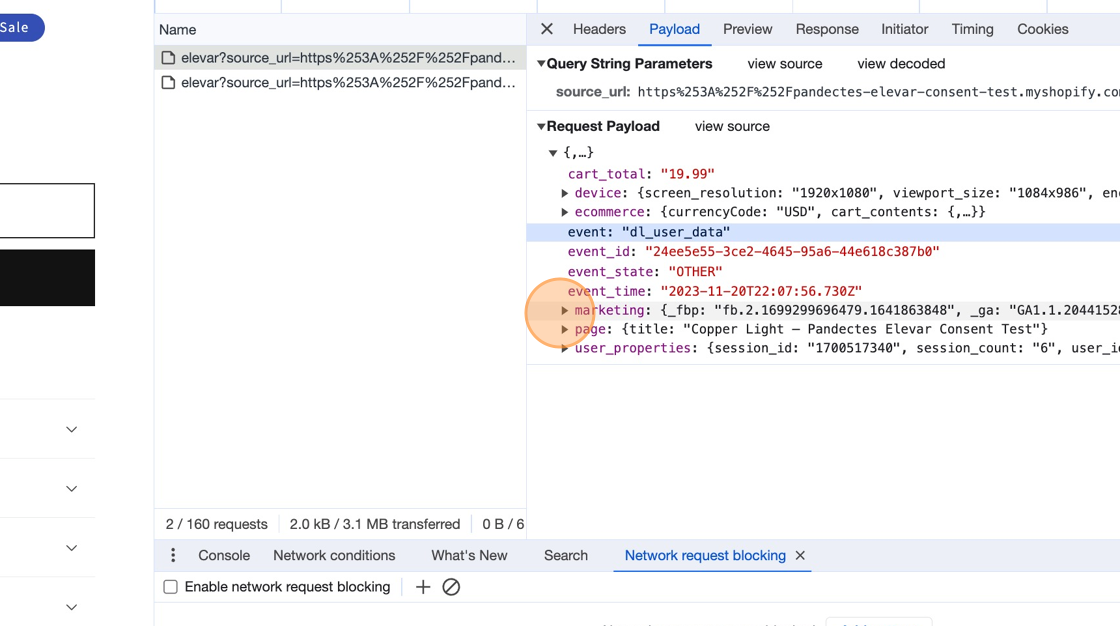This screenshot has height=626, width=1120.
Task: Open the Search drawer tab
Action: click(566, 555)
